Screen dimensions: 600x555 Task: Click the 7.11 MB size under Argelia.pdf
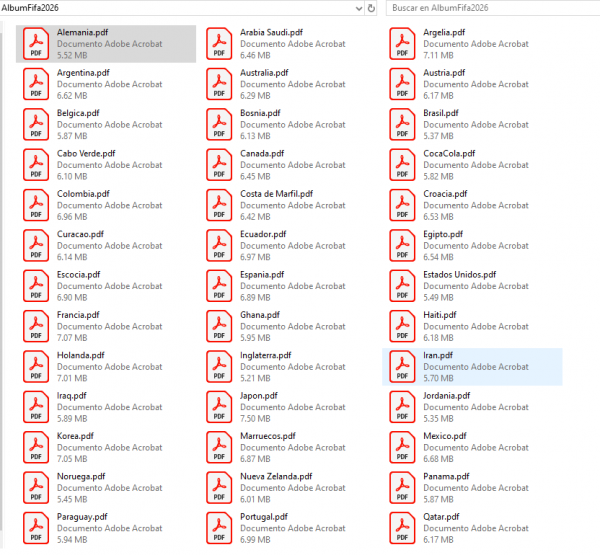click(438, 56)
